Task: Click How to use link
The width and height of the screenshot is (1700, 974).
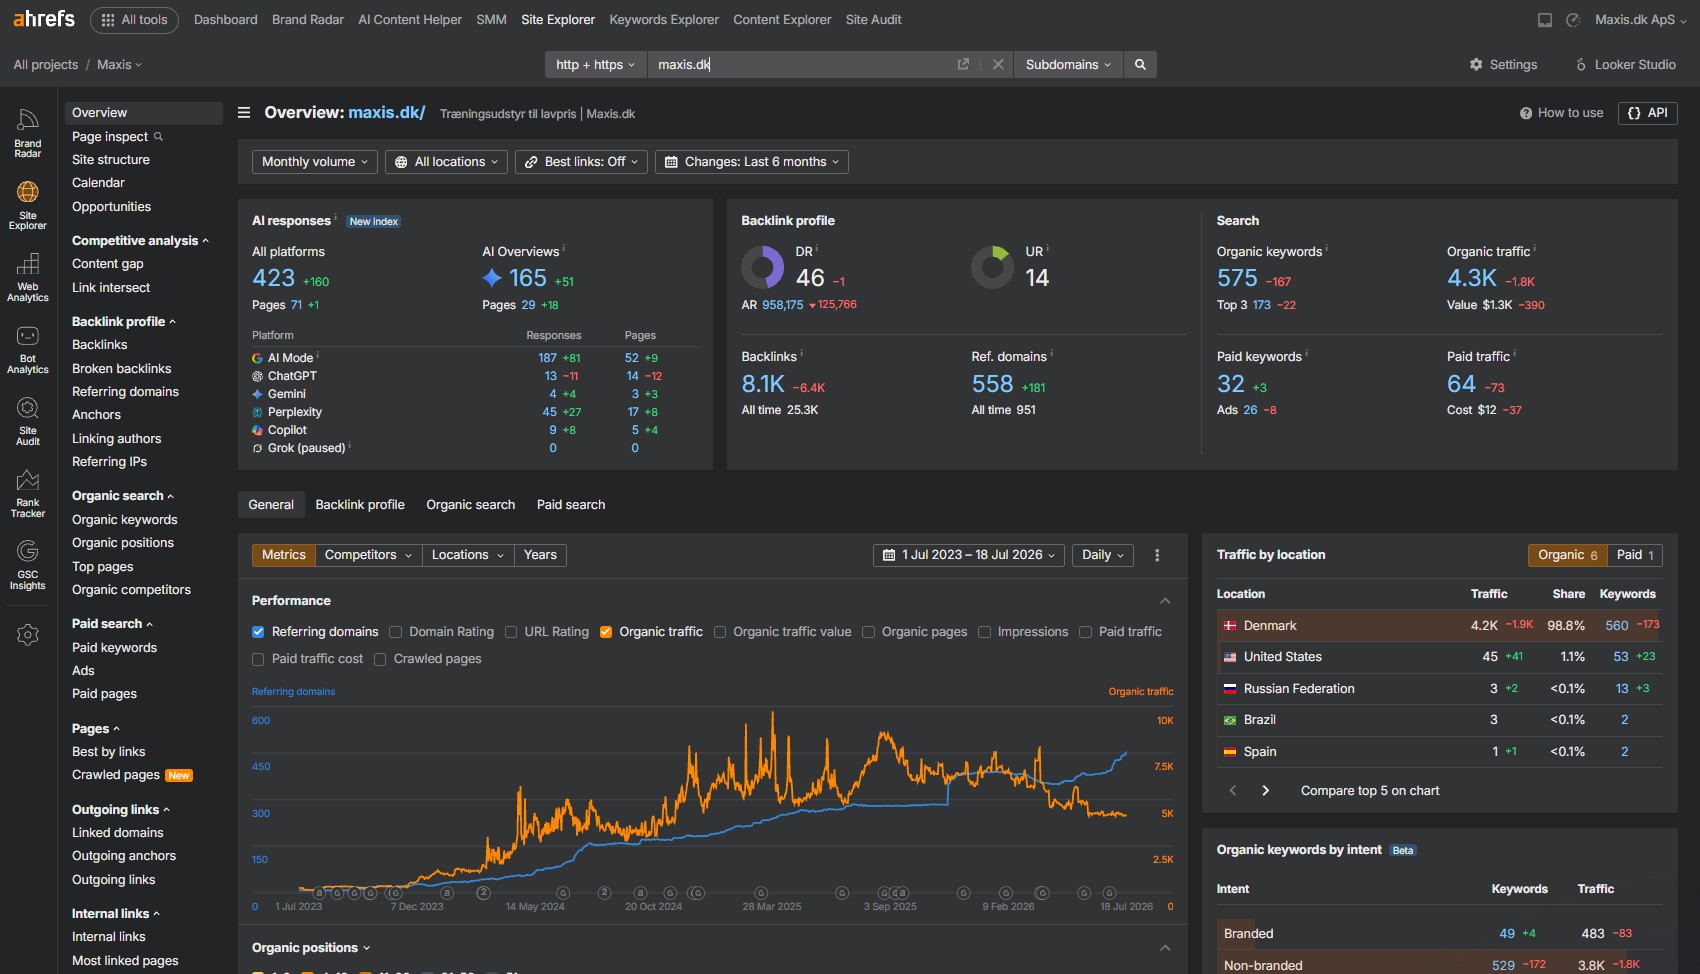Action: click(x=1561, y=113)
